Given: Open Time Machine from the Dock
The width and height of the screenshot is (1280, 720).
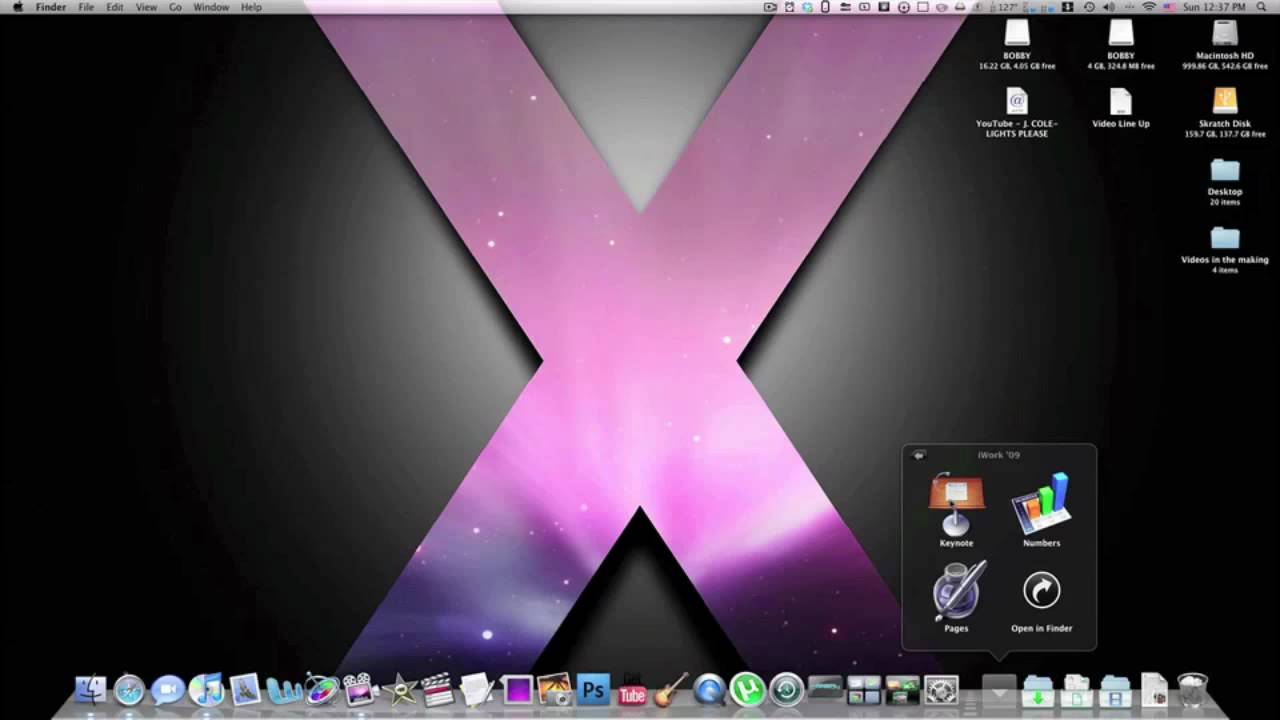Looking at the screenshot, I should 787,690.
